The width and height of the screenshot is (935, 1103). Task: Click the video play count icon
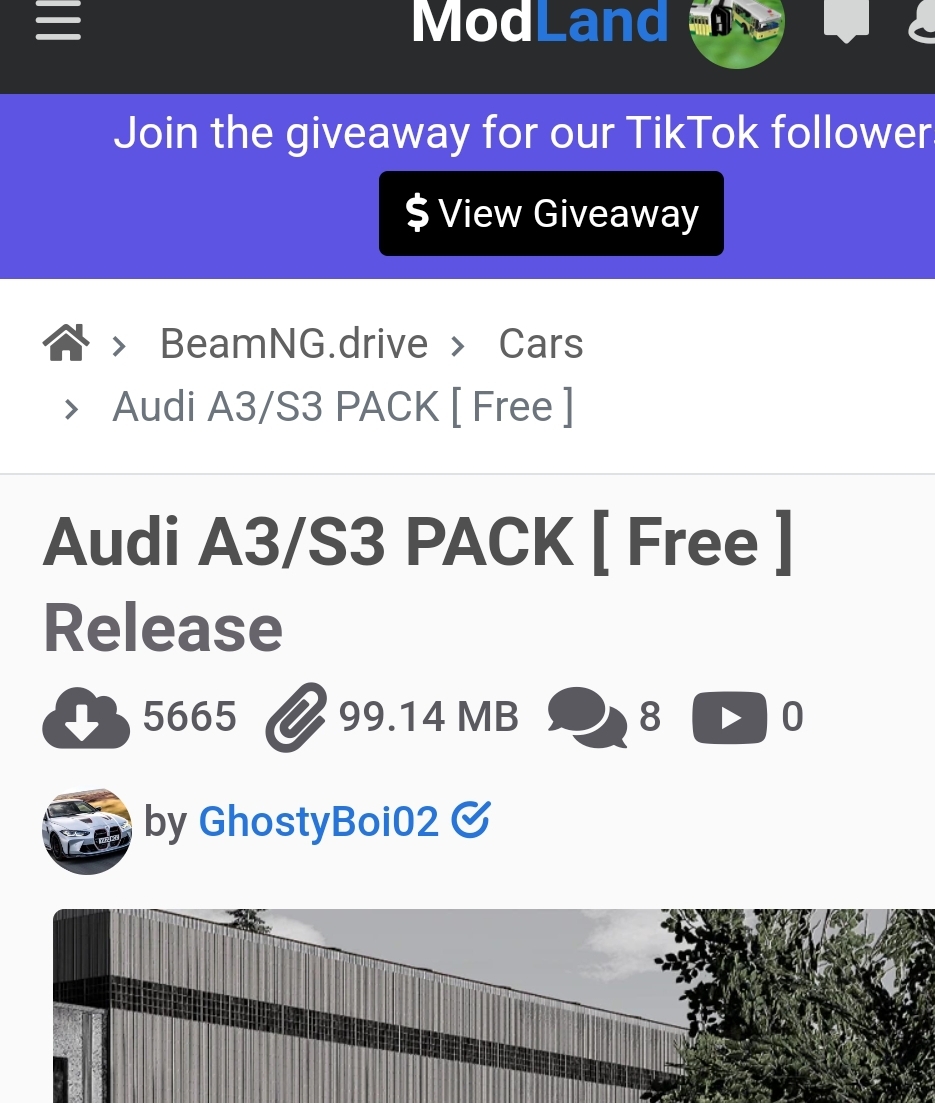(730, 718)
